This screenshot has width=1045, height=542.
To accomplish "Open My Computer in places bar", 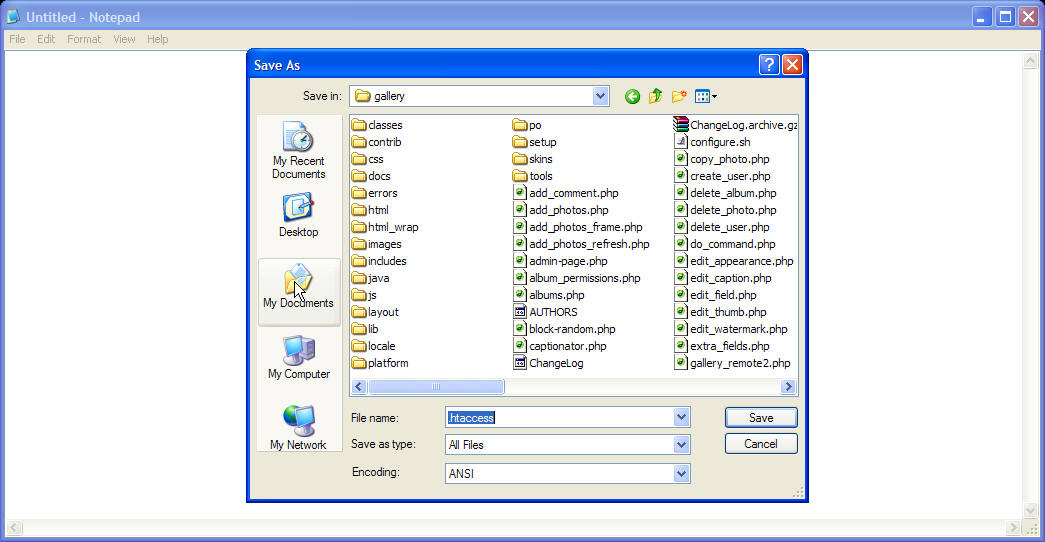I will 298,357.
